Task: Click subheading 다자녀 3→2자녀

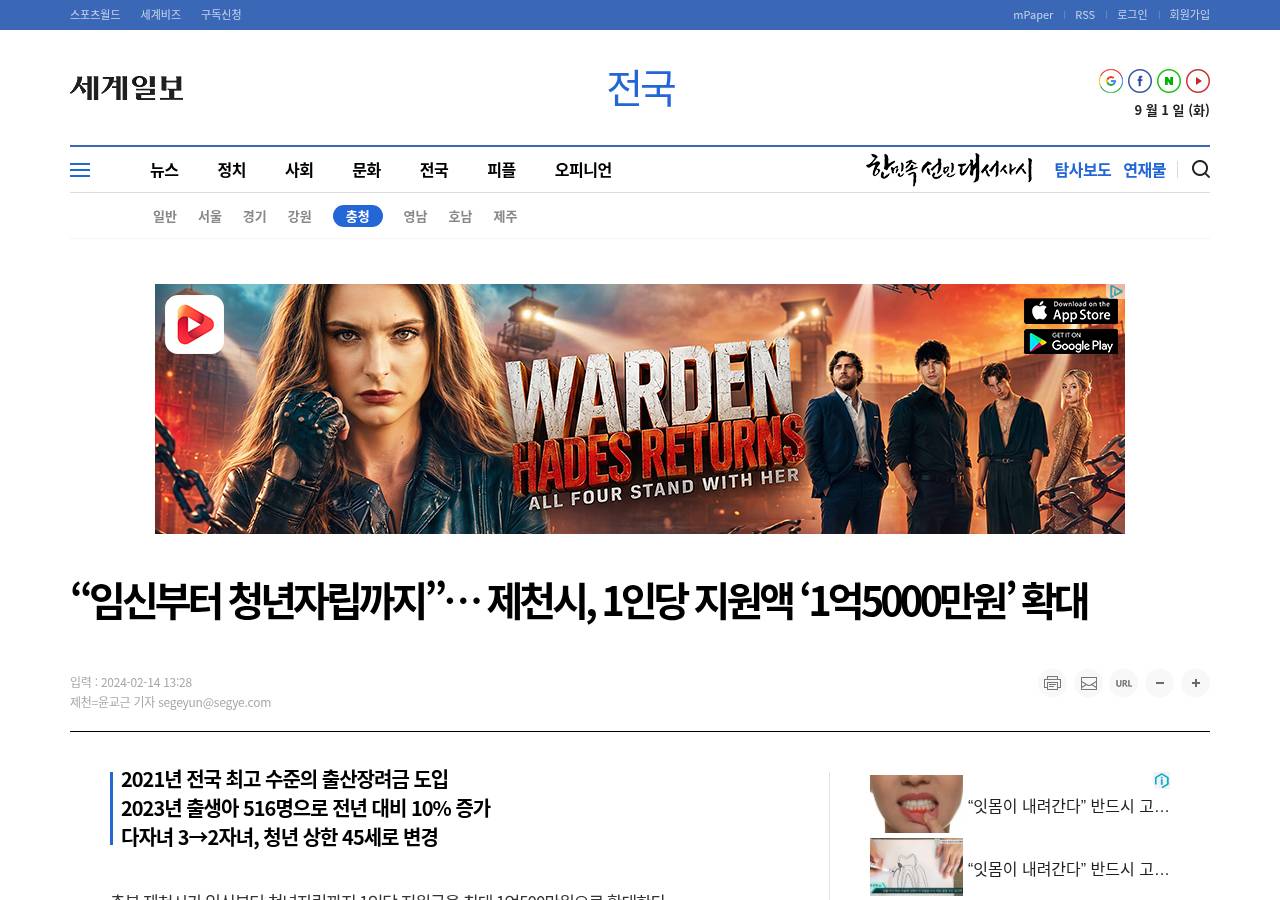Action: coord(280,837)
